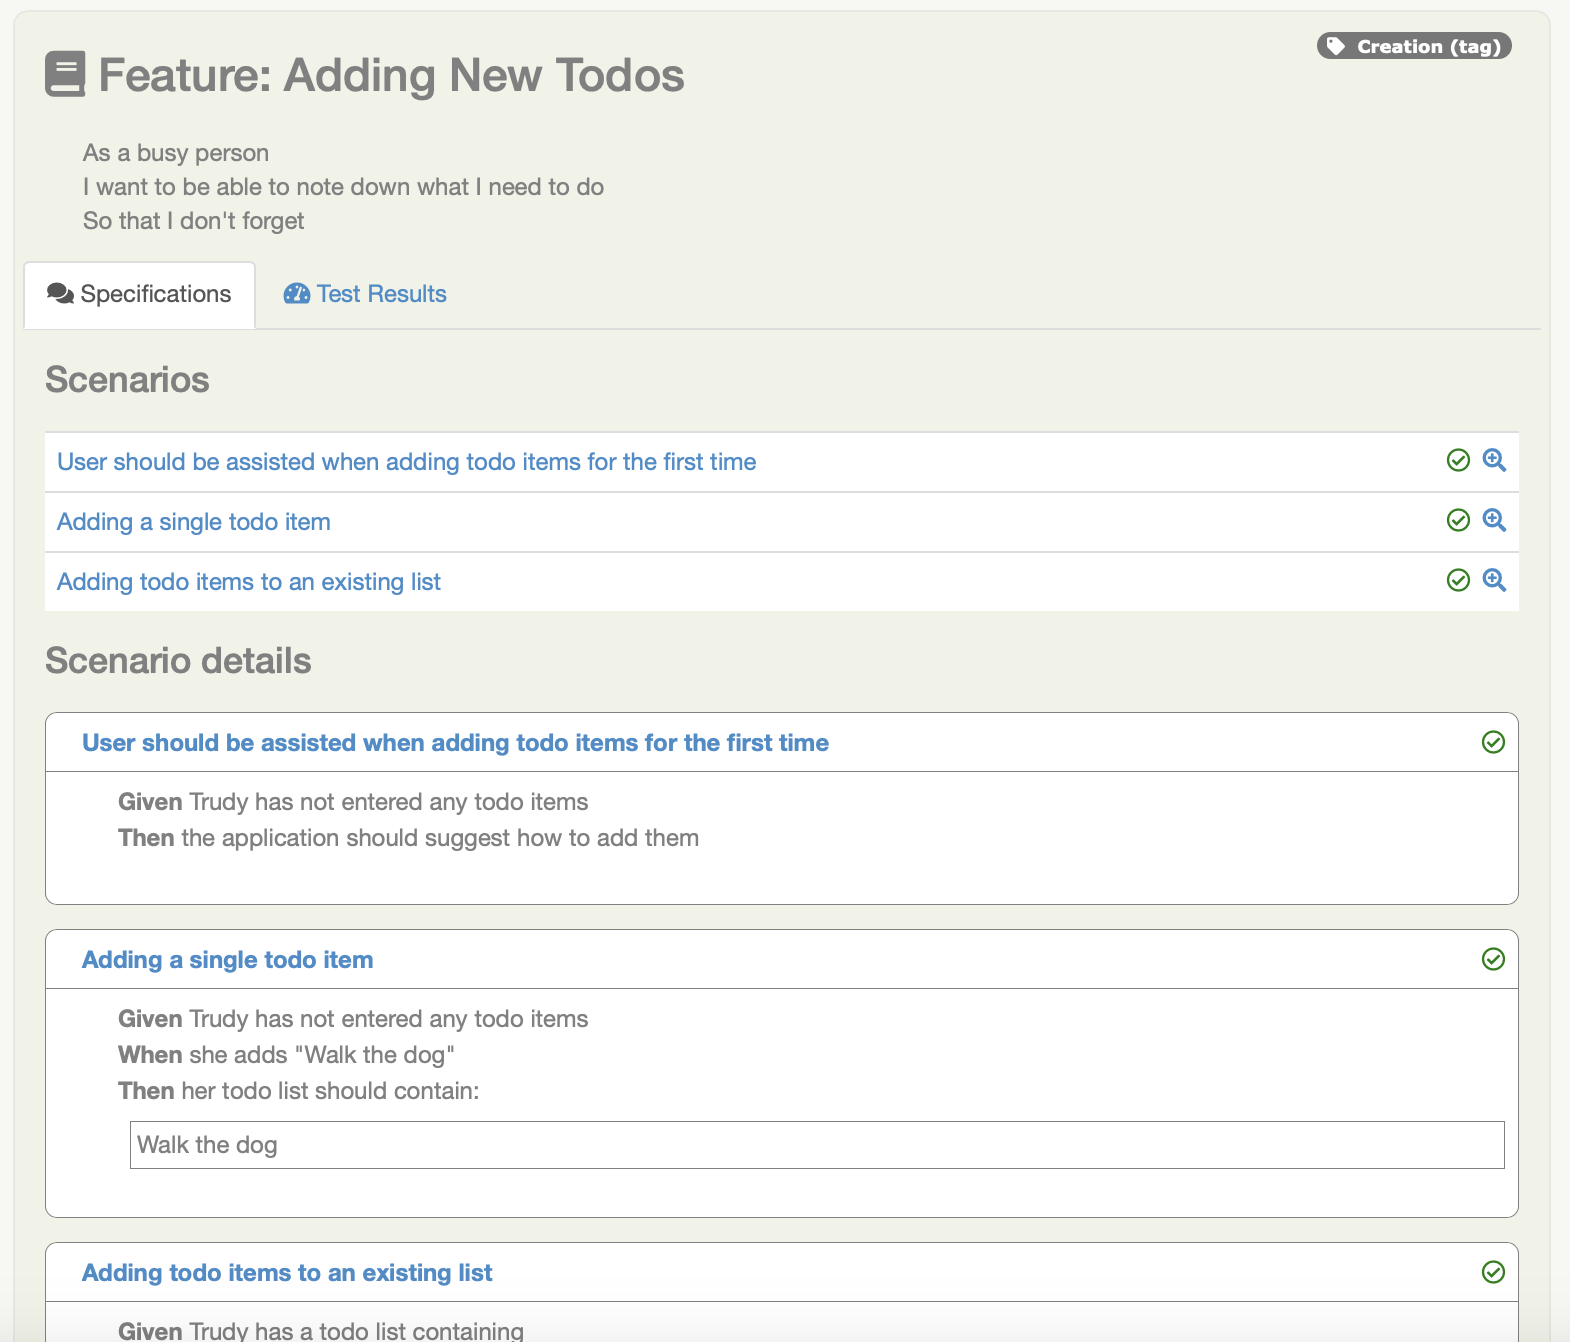Click green checkmark in first-time scenario row

[x=1458, y=460]
